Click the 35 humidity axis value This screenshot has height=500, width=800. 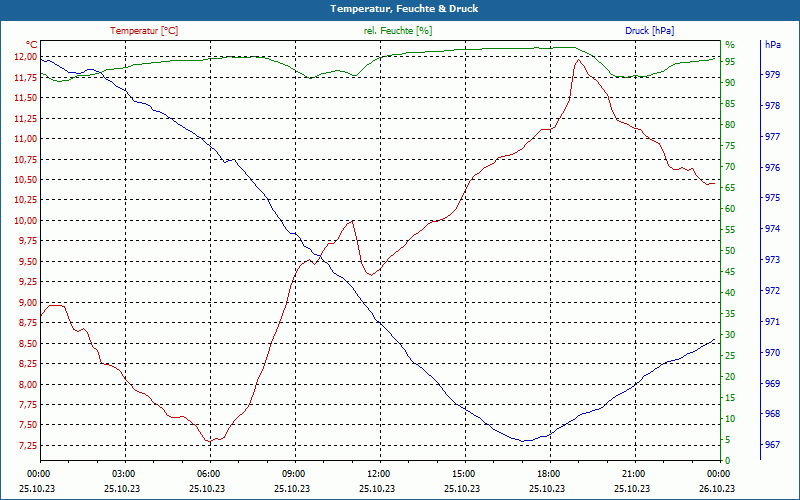(730, 313)
